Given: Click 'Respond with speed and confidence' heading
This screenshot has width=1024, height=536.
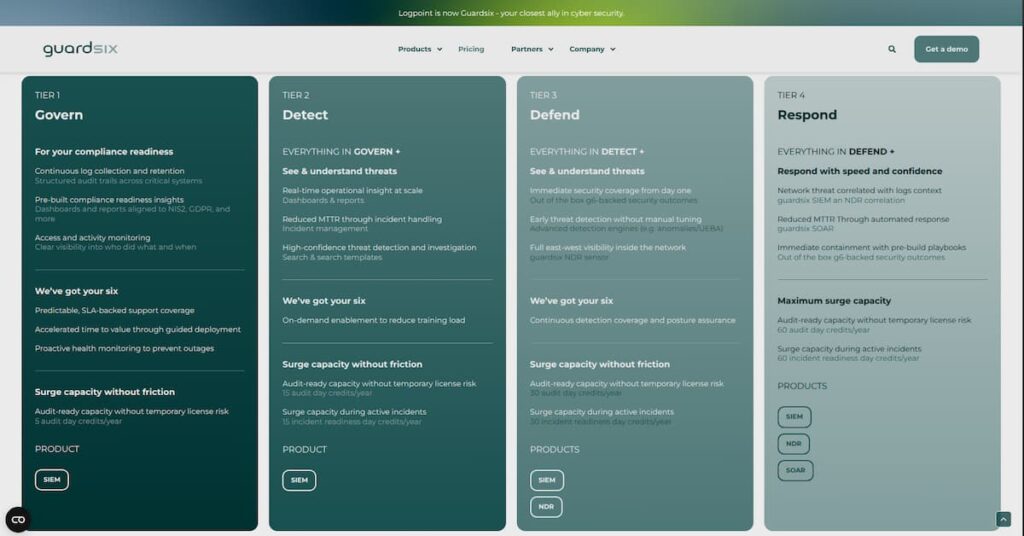Looking at the screenshot, I should coord(859,171).
